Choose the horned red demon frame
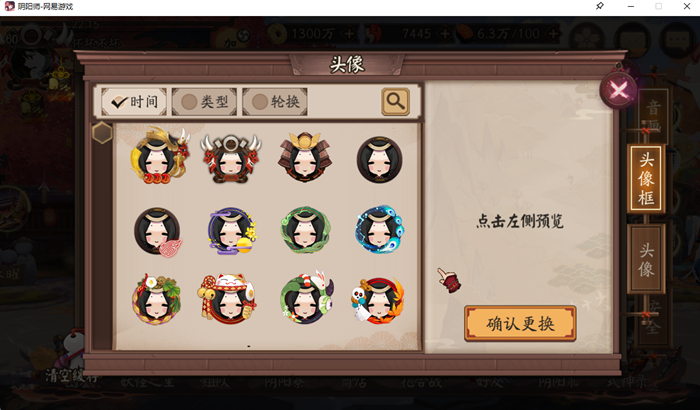 [x=231, y=159]
